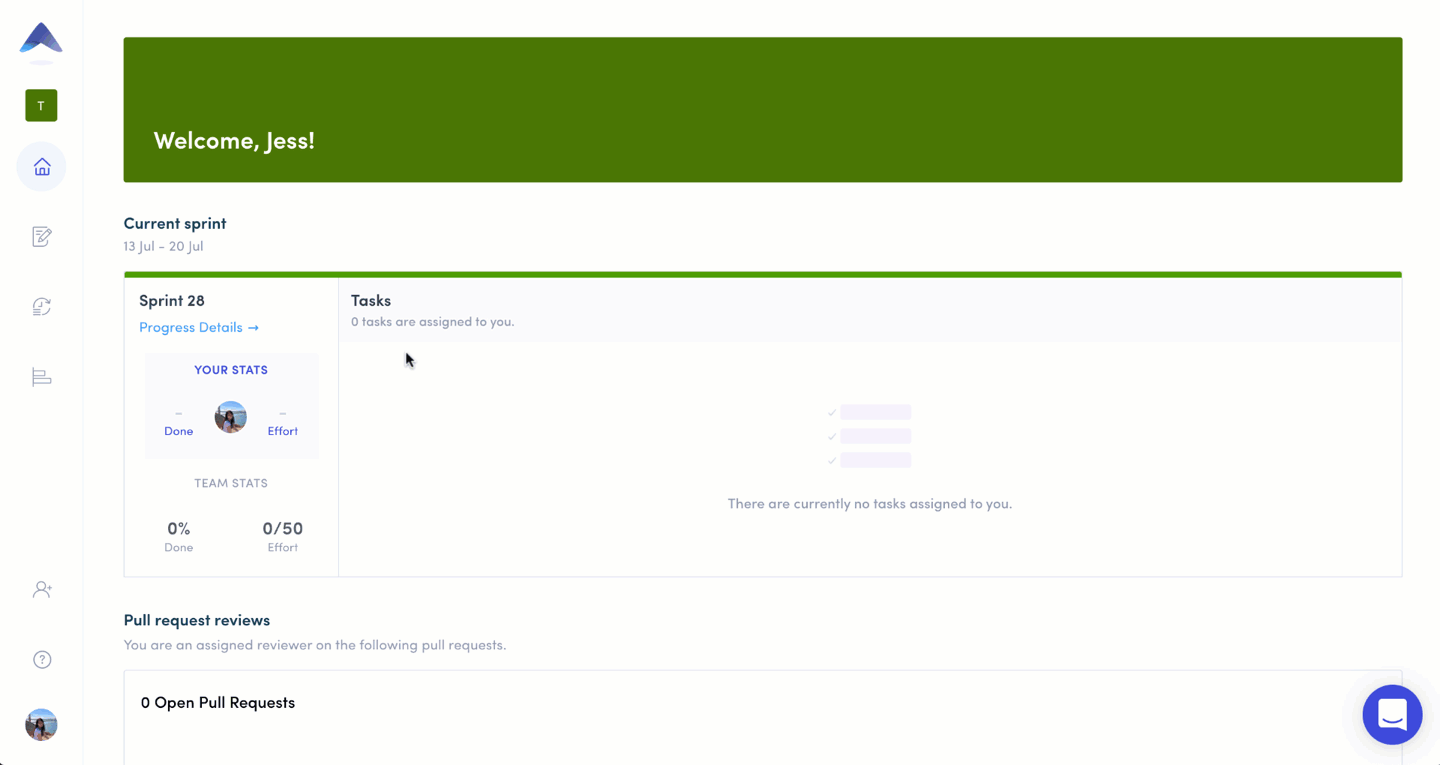Screen dimensions: 1440x765
Task: Click the Welcome, Jess! banner text
Action: 234,140
